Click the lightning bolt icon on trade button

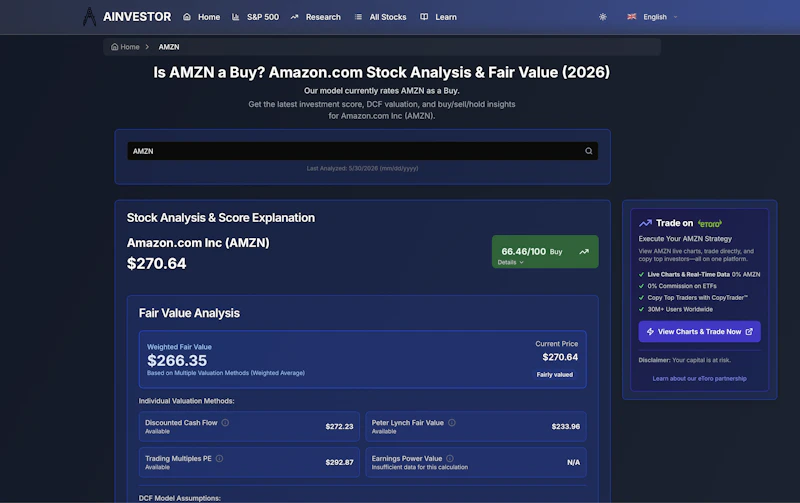(651, 332)
